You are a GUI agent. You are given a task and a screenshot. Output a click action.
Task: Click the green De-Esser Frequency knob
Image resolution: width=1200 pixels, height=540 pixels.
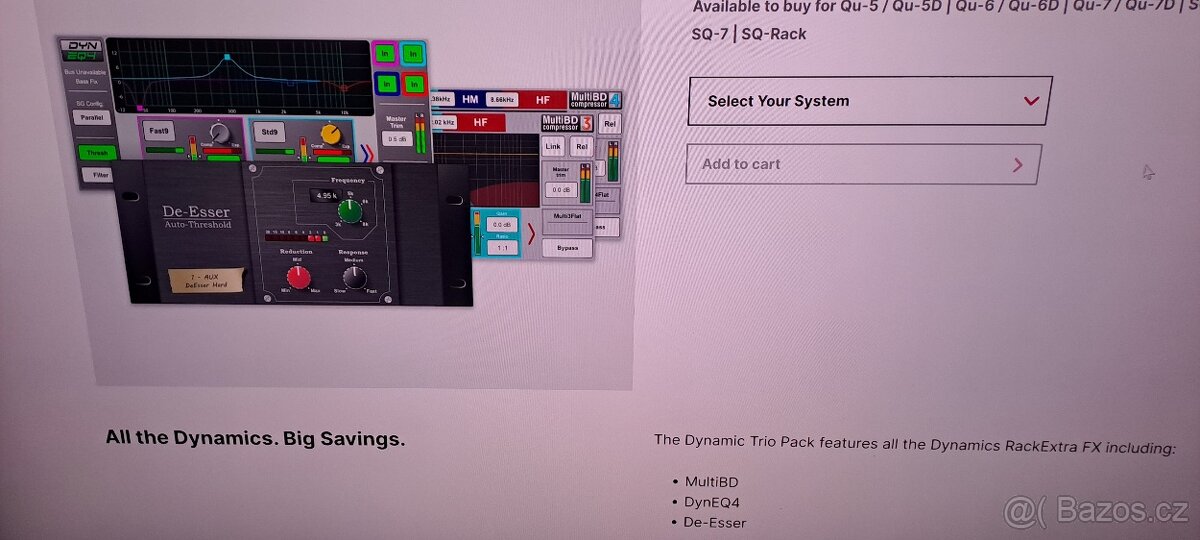[x=350, y=211]
